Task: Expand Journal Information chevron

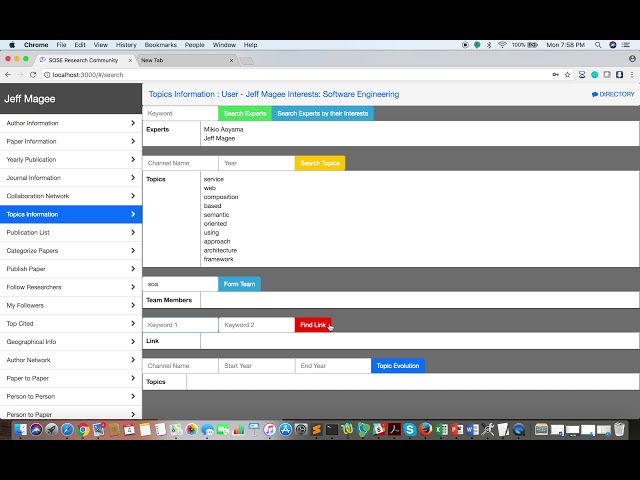Action: click(x=133, y=178)
